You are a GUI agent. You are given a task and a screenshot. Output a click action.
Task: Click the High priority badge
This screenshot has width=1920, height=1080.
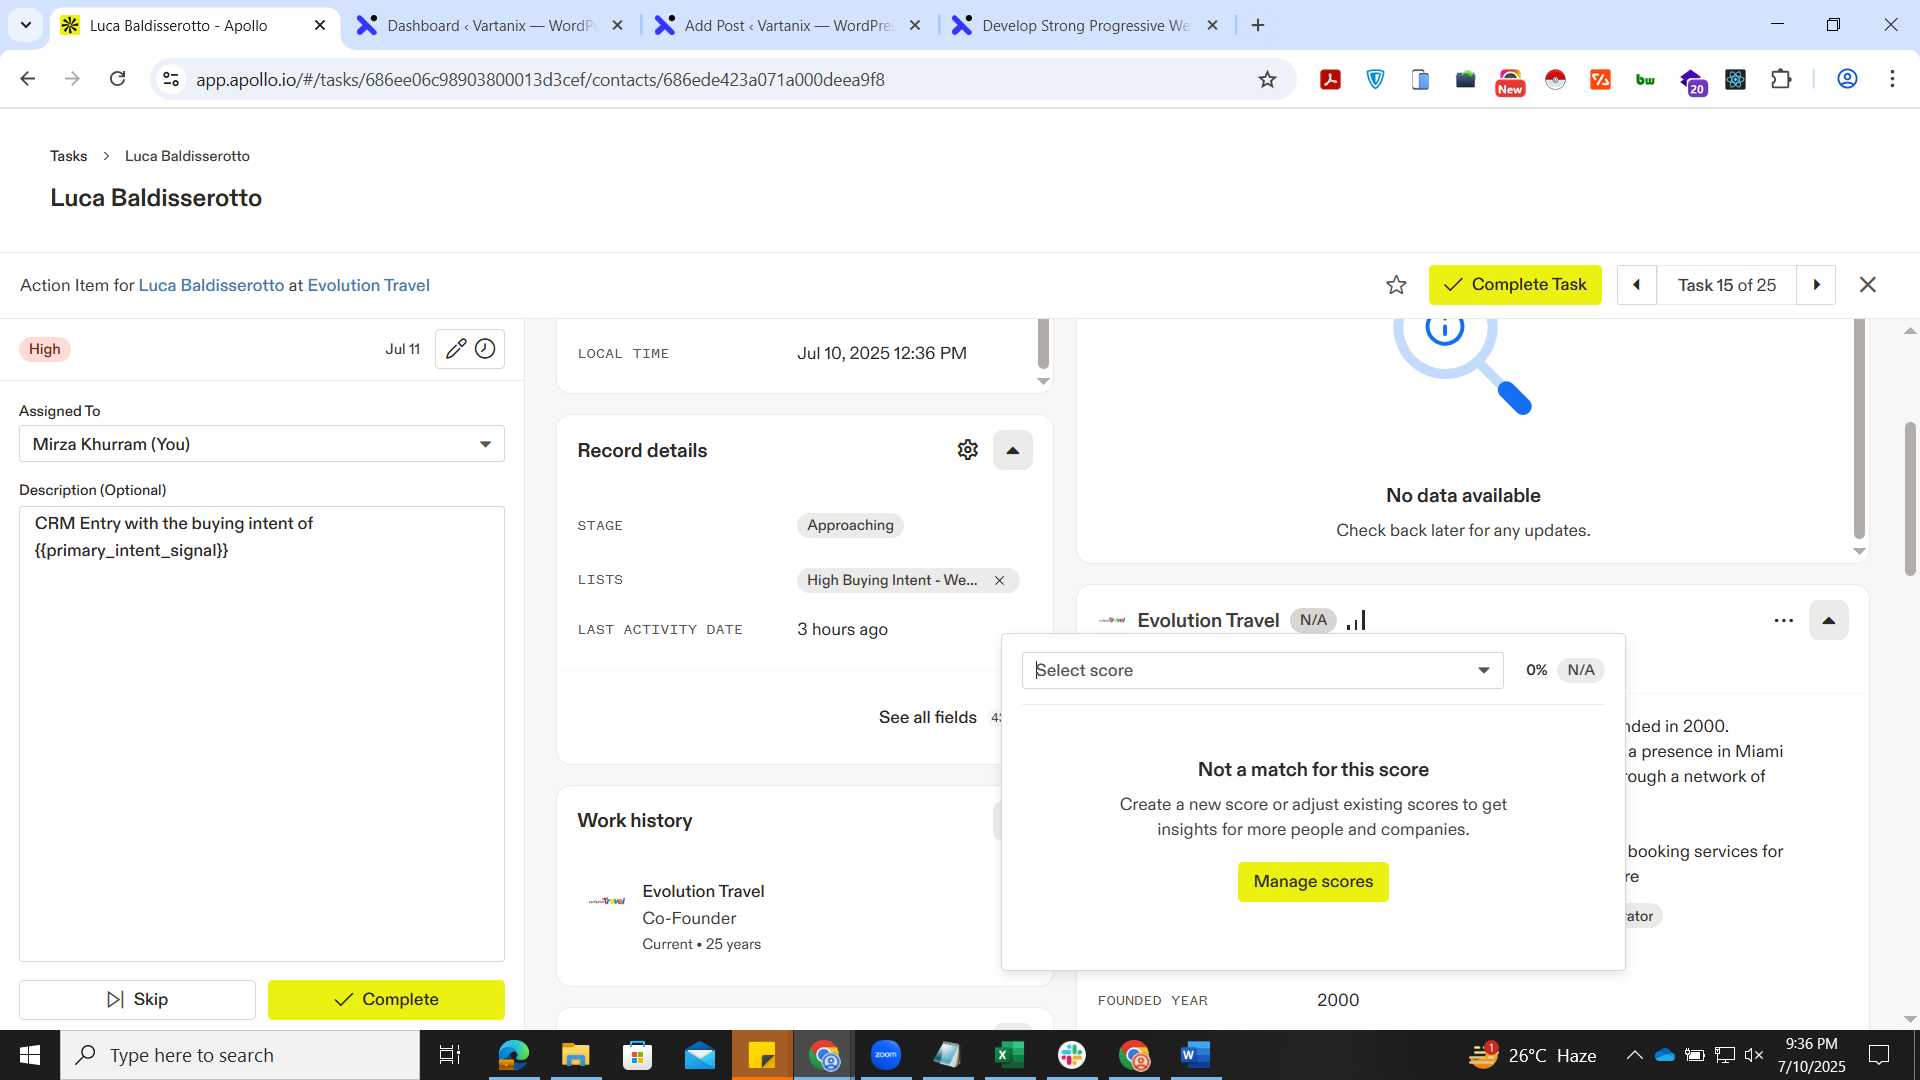click(x=44, y=349)
